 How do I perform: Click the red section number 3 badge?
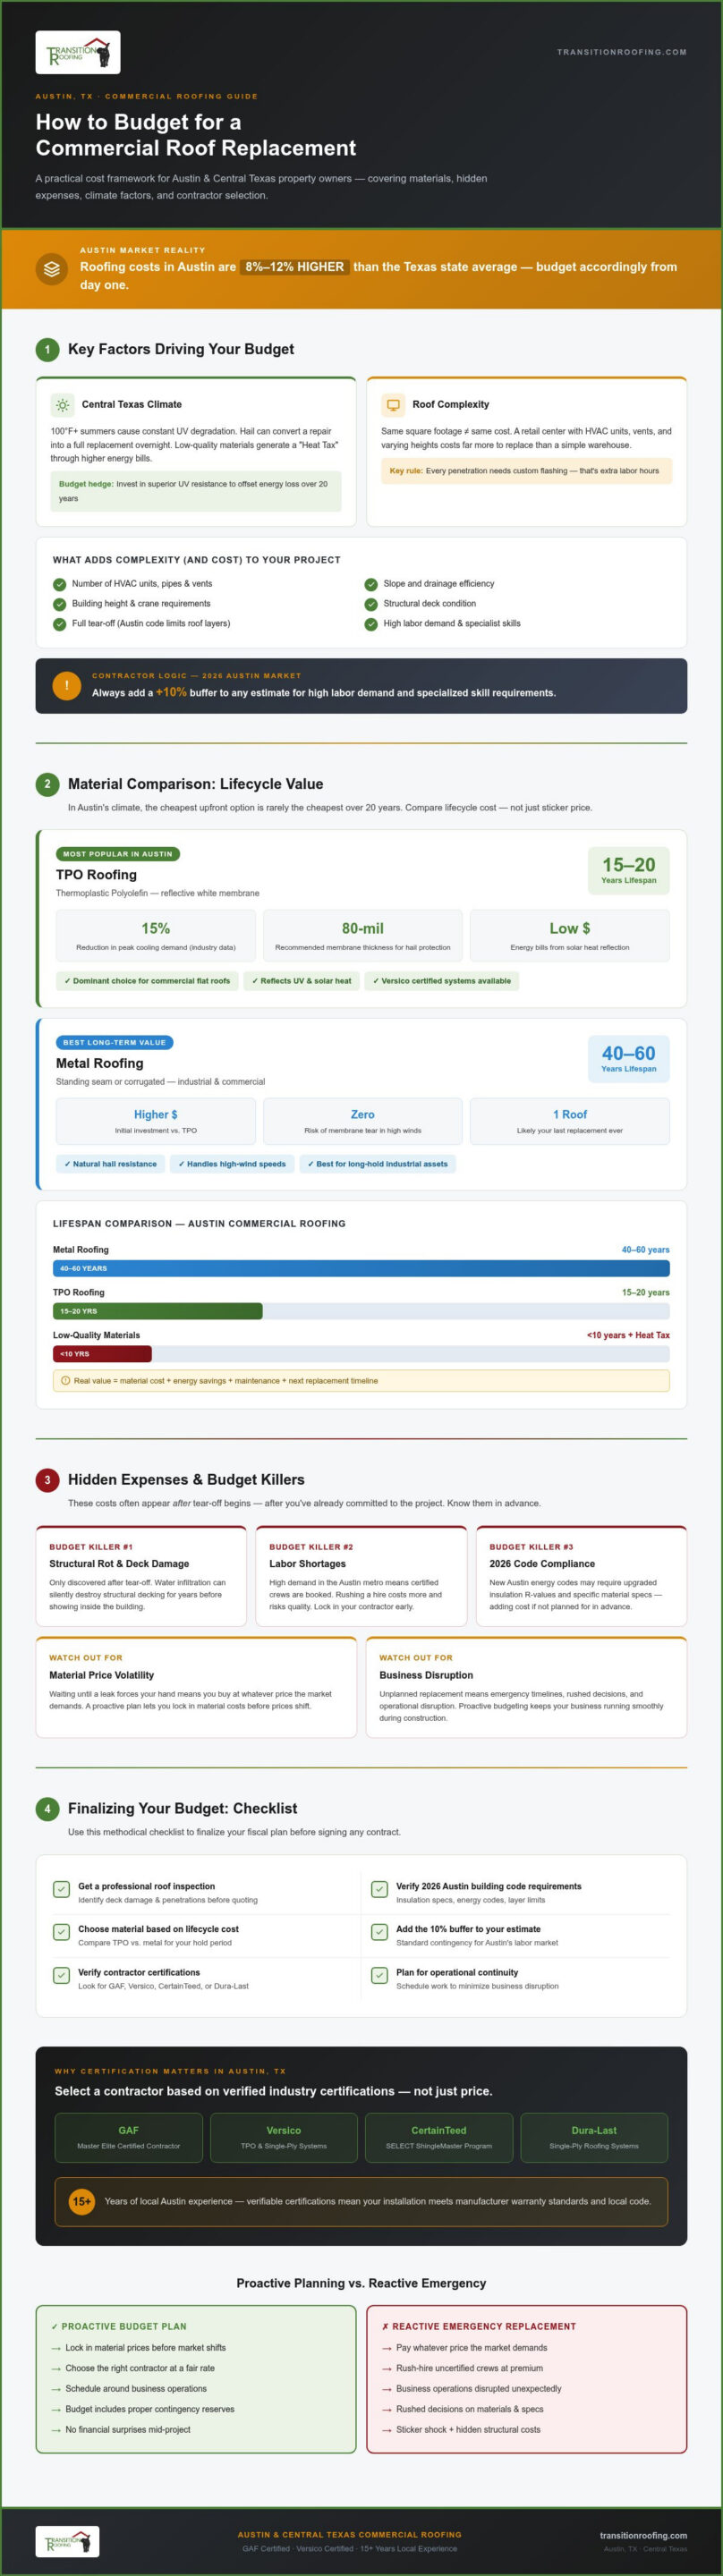47,1480
